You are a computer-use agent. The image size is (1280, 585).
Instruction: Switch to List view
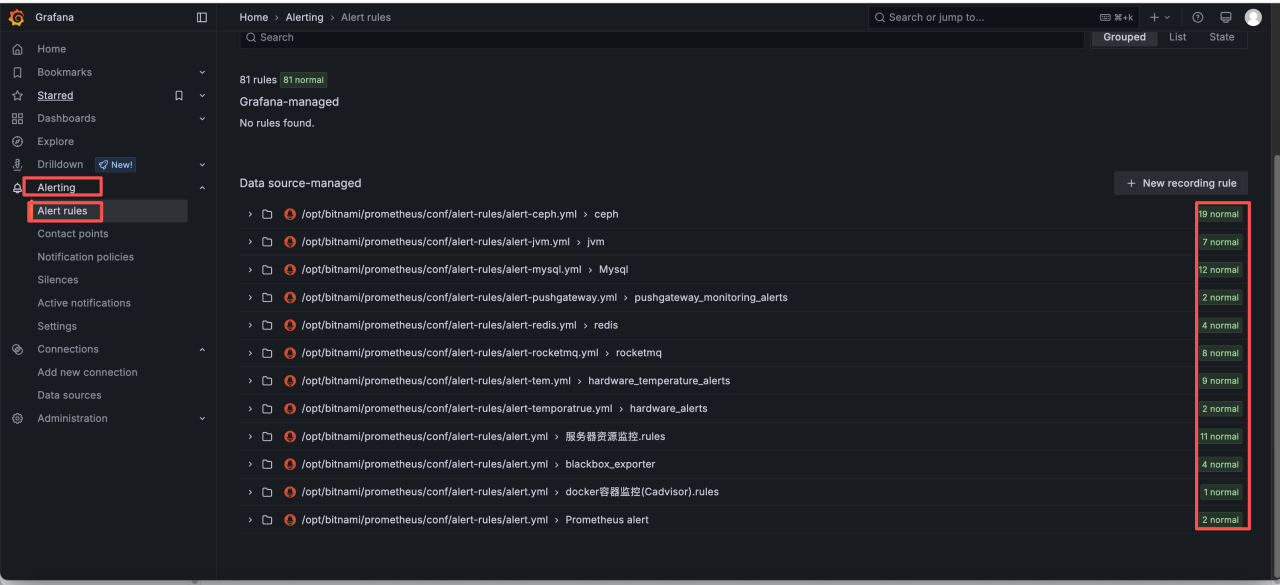click(1177, 37)
